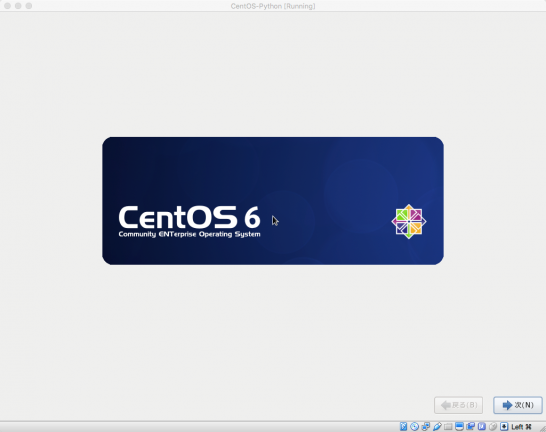
Task: Click the Left ⌘ host key indicator
Action: click(521, 427)
